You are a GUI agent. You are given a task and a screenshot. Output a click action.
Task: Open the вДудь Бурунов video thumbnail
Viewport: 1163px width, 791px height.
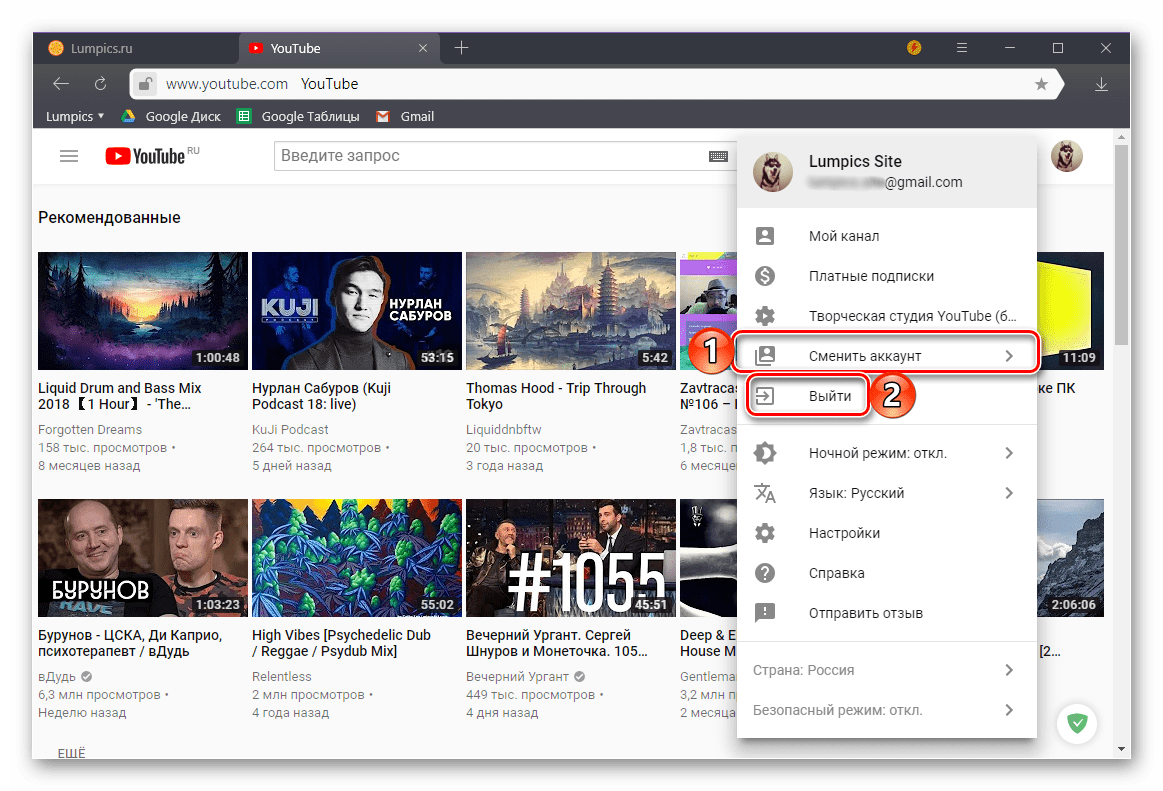[142, 558]
